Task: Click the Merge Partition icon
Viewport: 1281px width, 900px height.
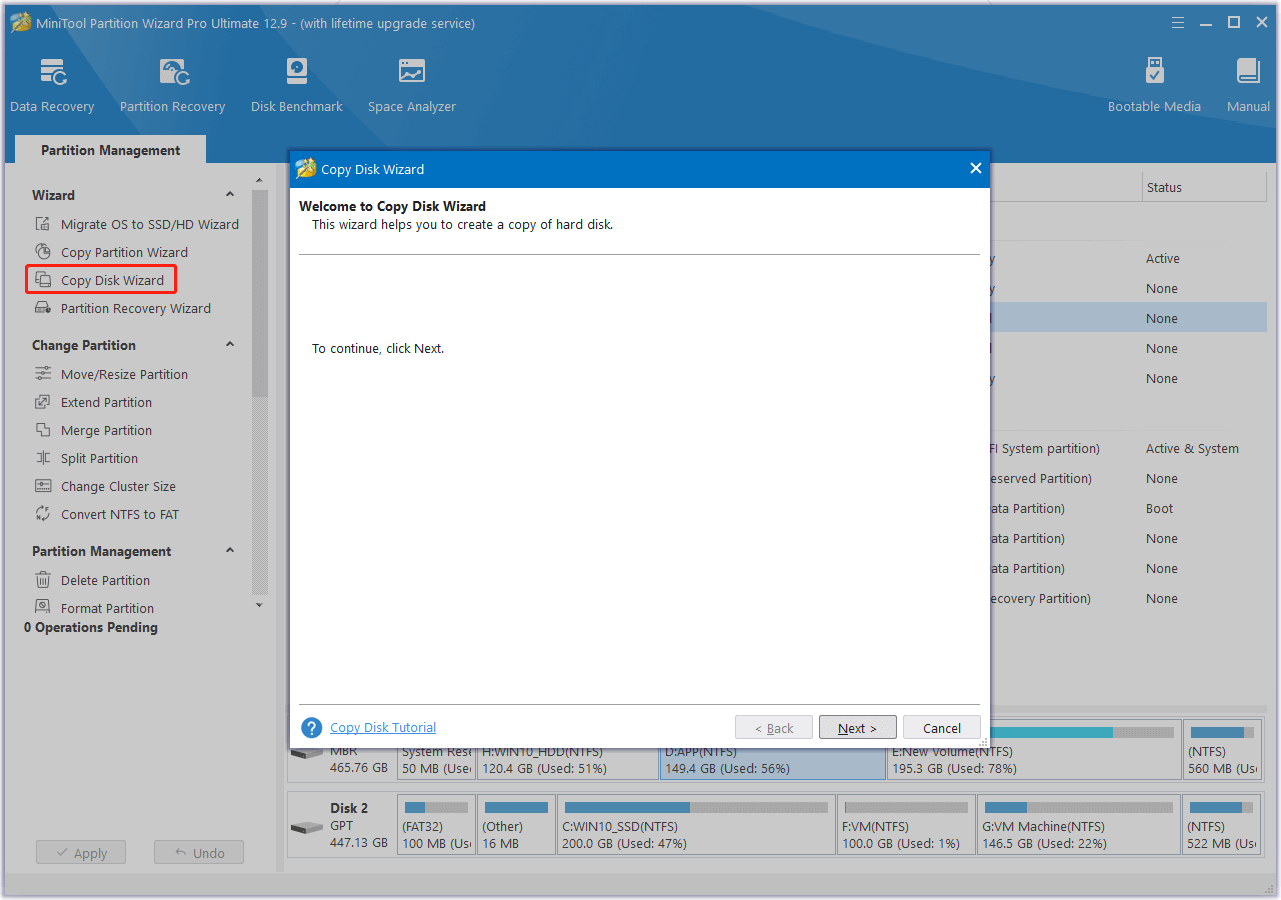Action: tap(42, 430)
